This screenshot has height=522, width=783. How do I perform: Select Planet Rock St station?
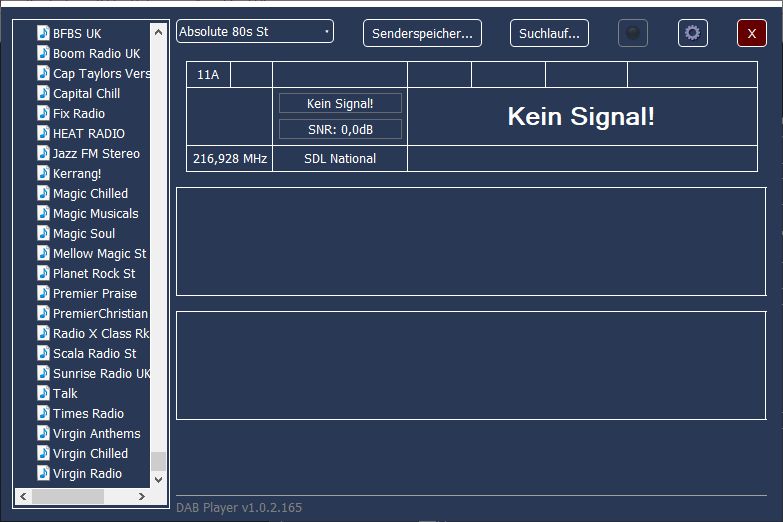[x=94, y=273]
